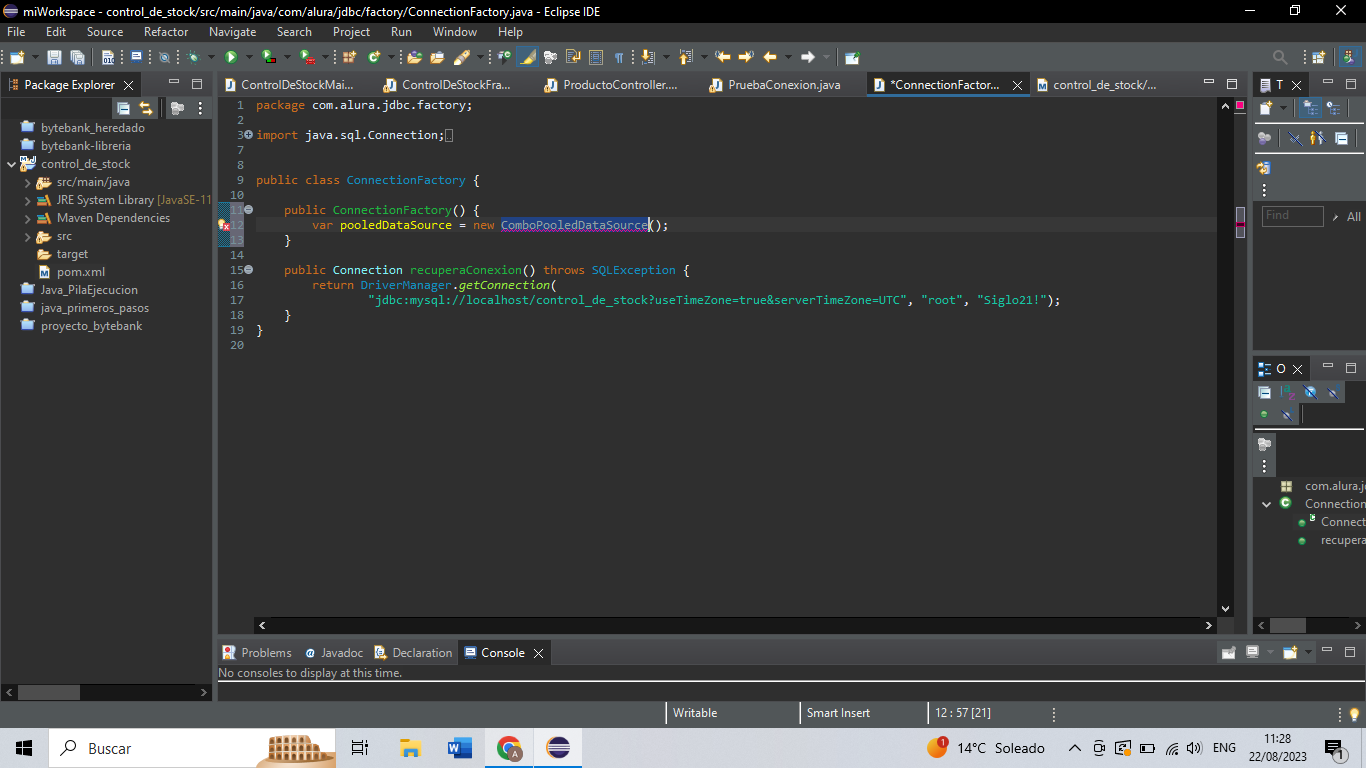Expand the src folder
1366x768 pixels.
click(28, 237)
